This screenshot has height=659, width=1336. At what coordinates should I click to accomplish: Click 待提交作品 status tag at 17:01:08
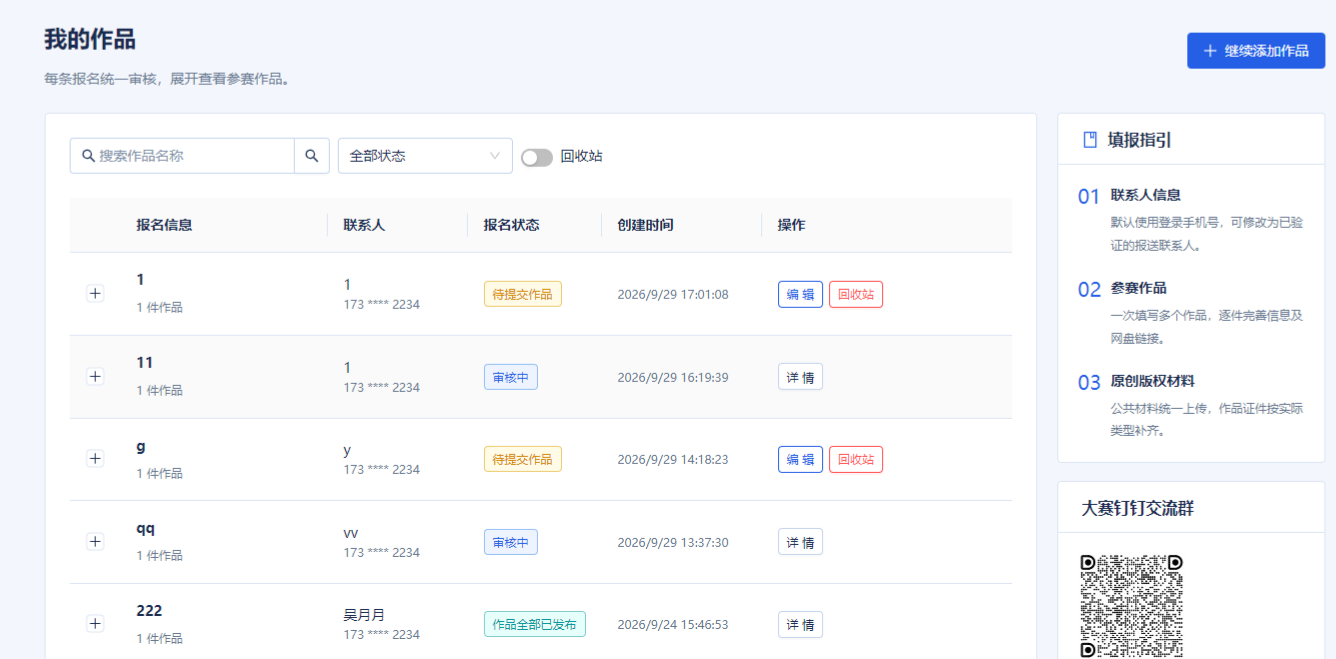522,294
